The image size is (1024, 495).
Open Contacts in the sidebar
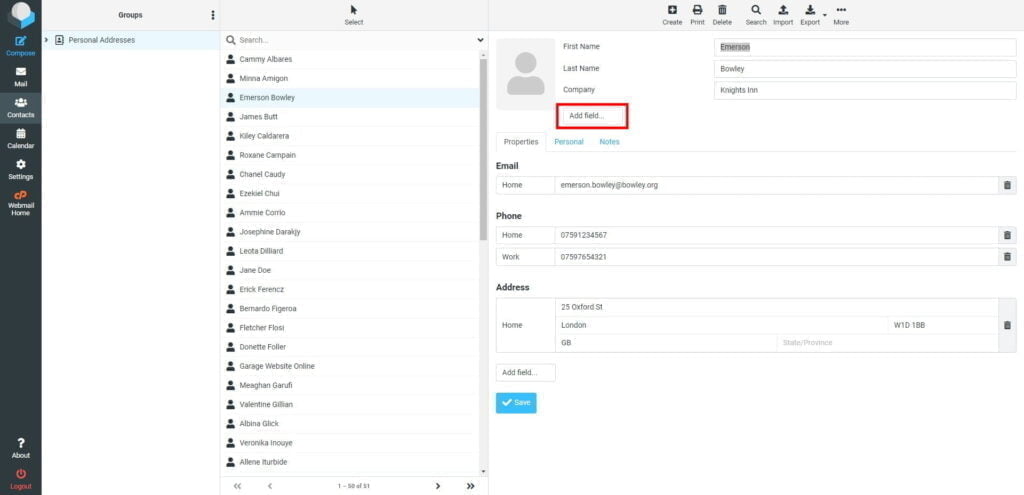tap(20, 108)
